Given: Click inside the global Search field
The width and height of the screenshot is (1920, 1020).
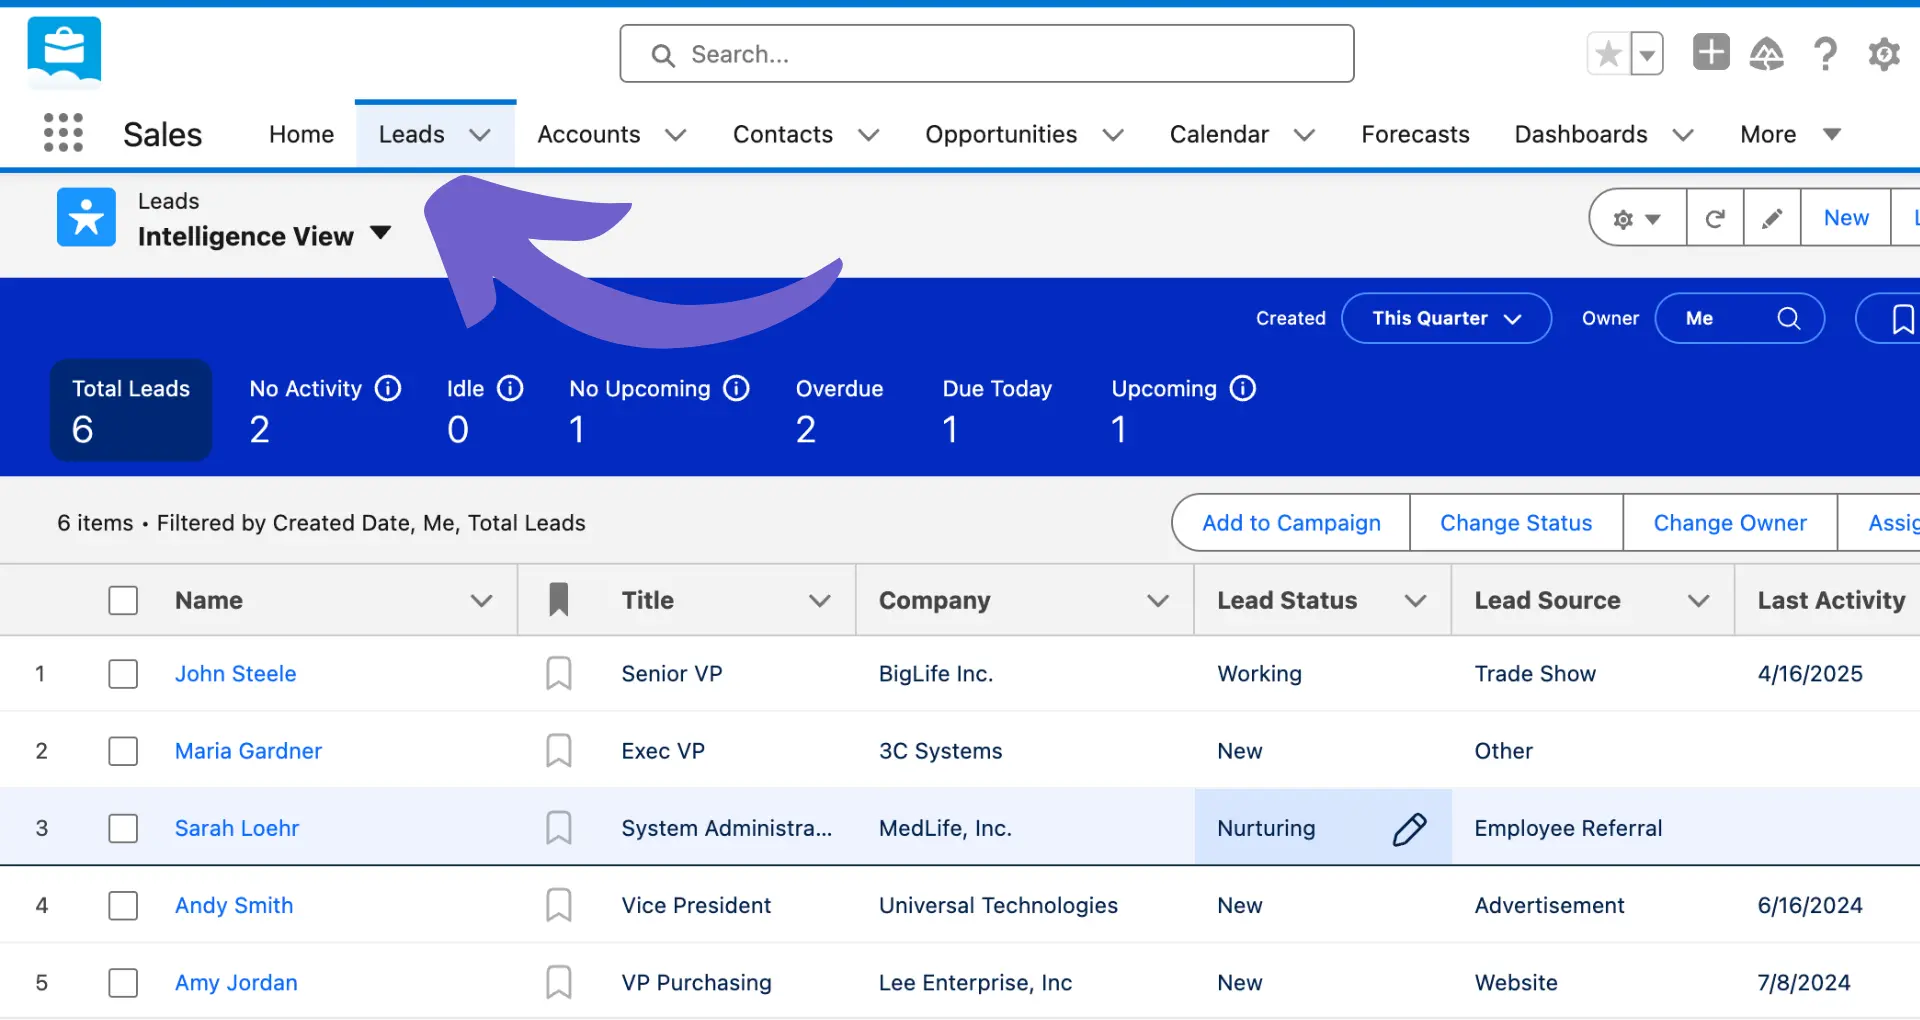Looking at the screenshot, I should pyautogui.click(x=987, y=54).
